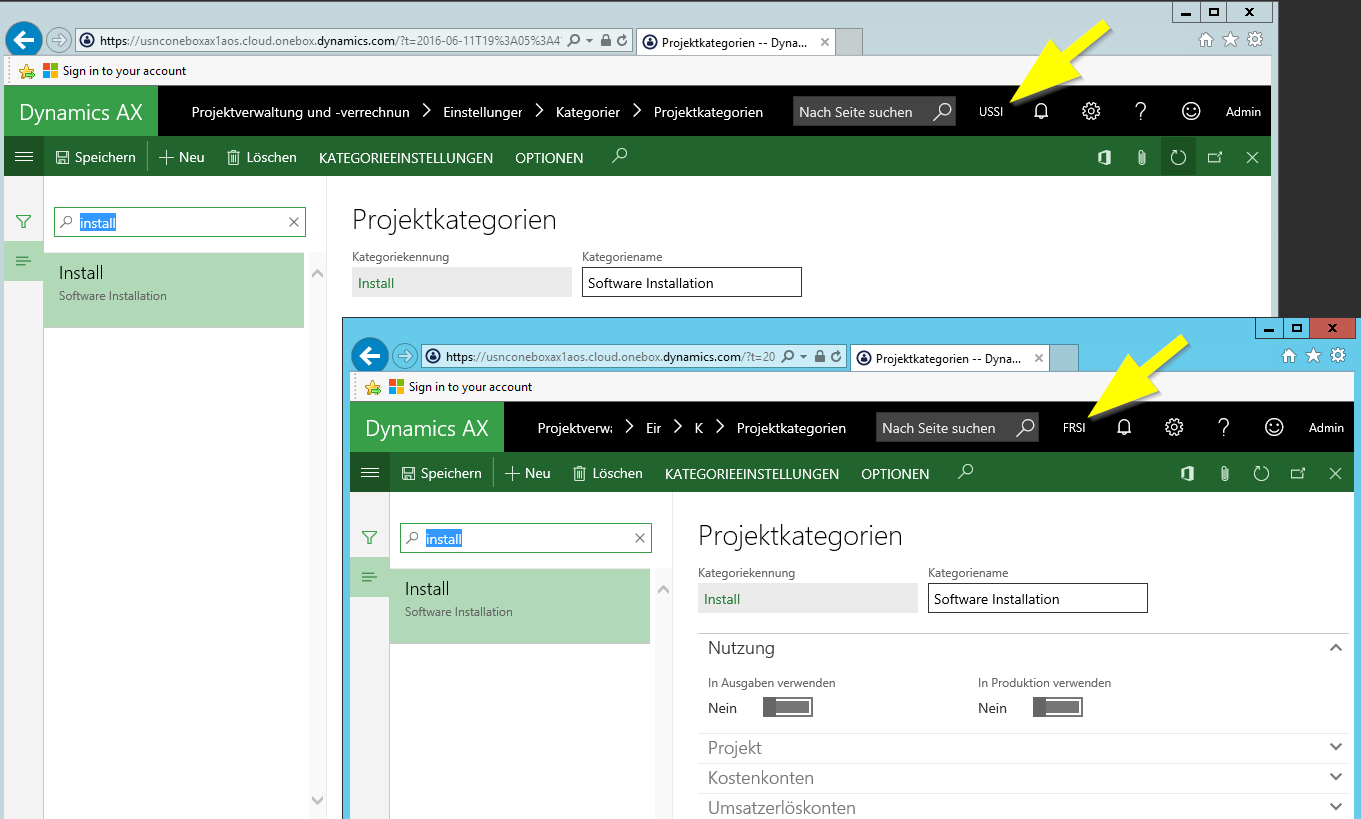
Task: Open the settings gear in the FRSI window
Action: (x=1174, y=428)
